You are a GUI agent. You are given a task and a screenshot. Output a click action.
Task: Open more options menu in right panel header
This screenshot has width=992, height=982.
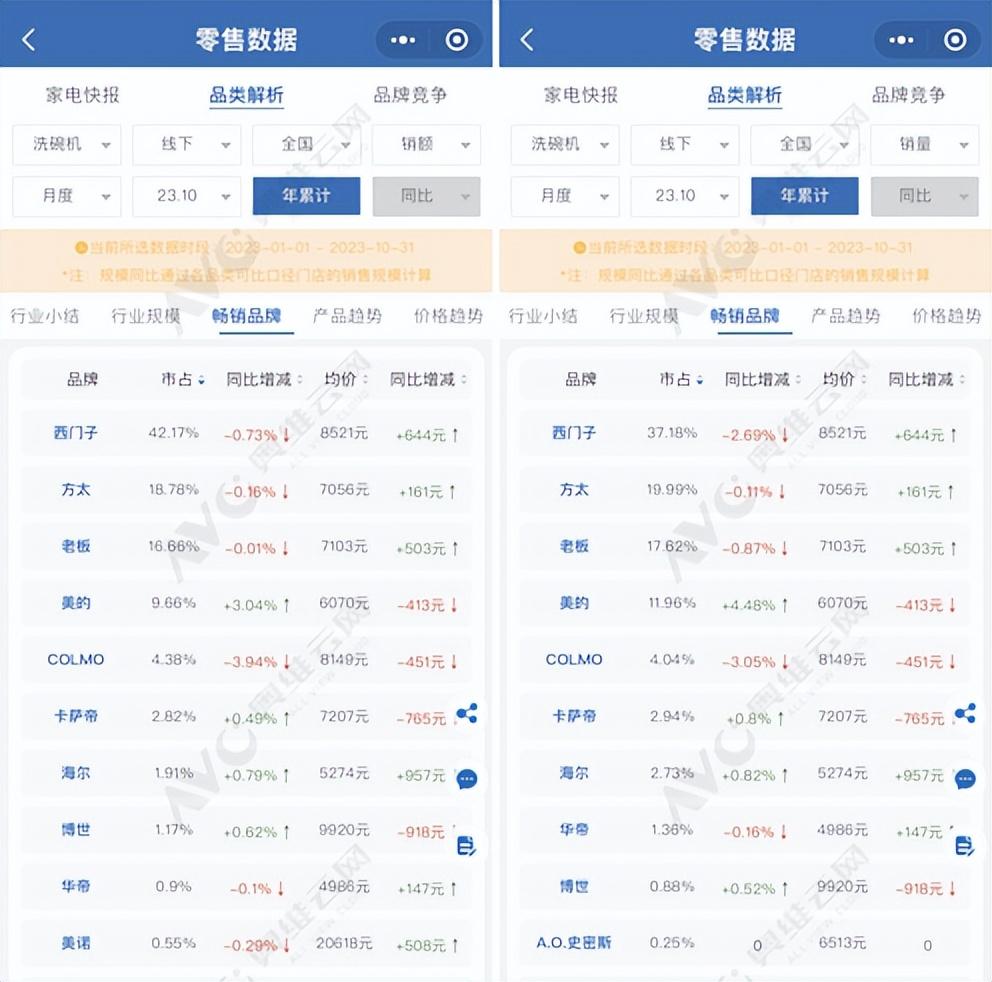(901, 40)
